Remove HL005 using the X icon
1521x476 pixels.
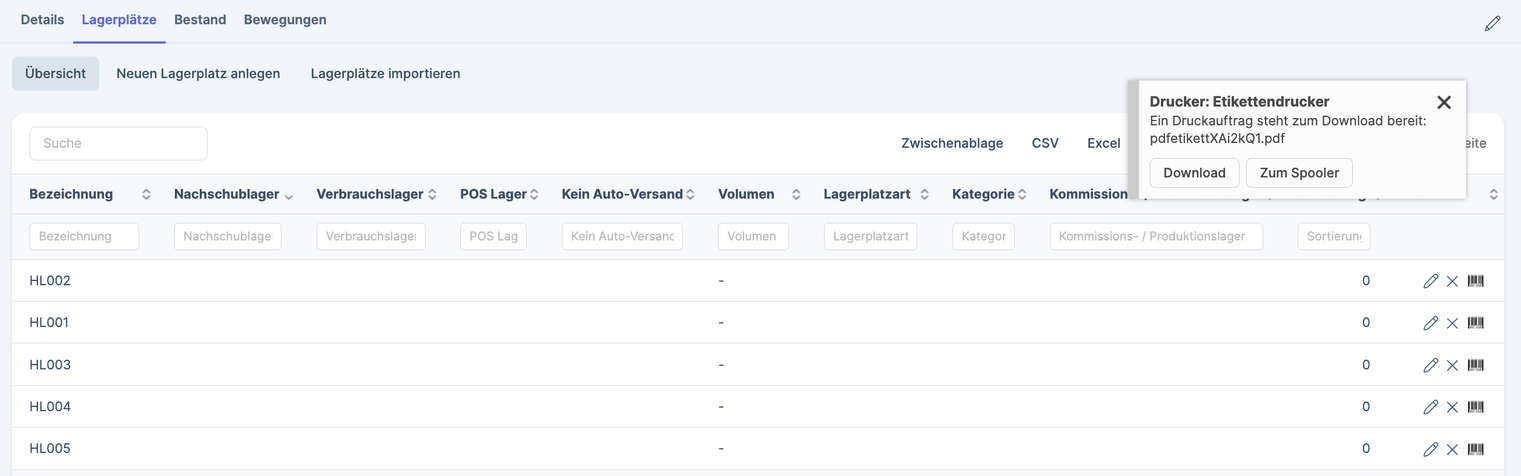(1452, 449)
